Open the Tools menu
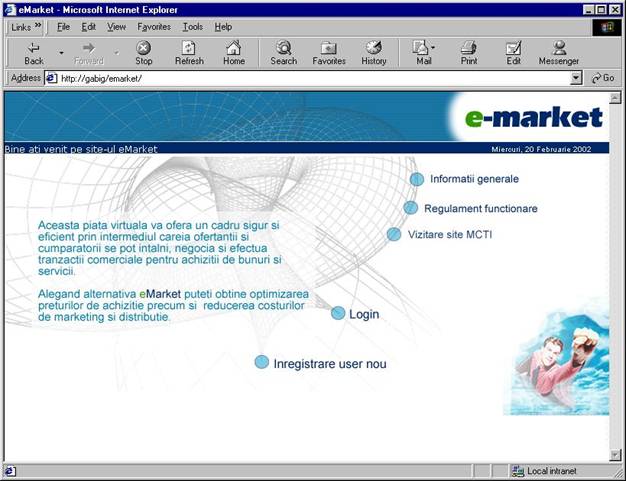This screenshot has width=626, height=481. point(191,27)
